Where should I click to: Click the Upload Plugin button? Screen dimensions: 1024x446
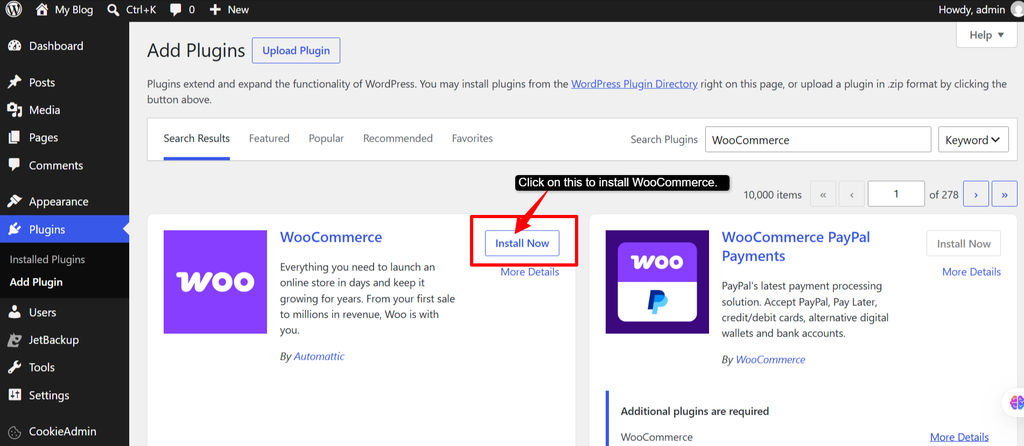tap(296, 50)
